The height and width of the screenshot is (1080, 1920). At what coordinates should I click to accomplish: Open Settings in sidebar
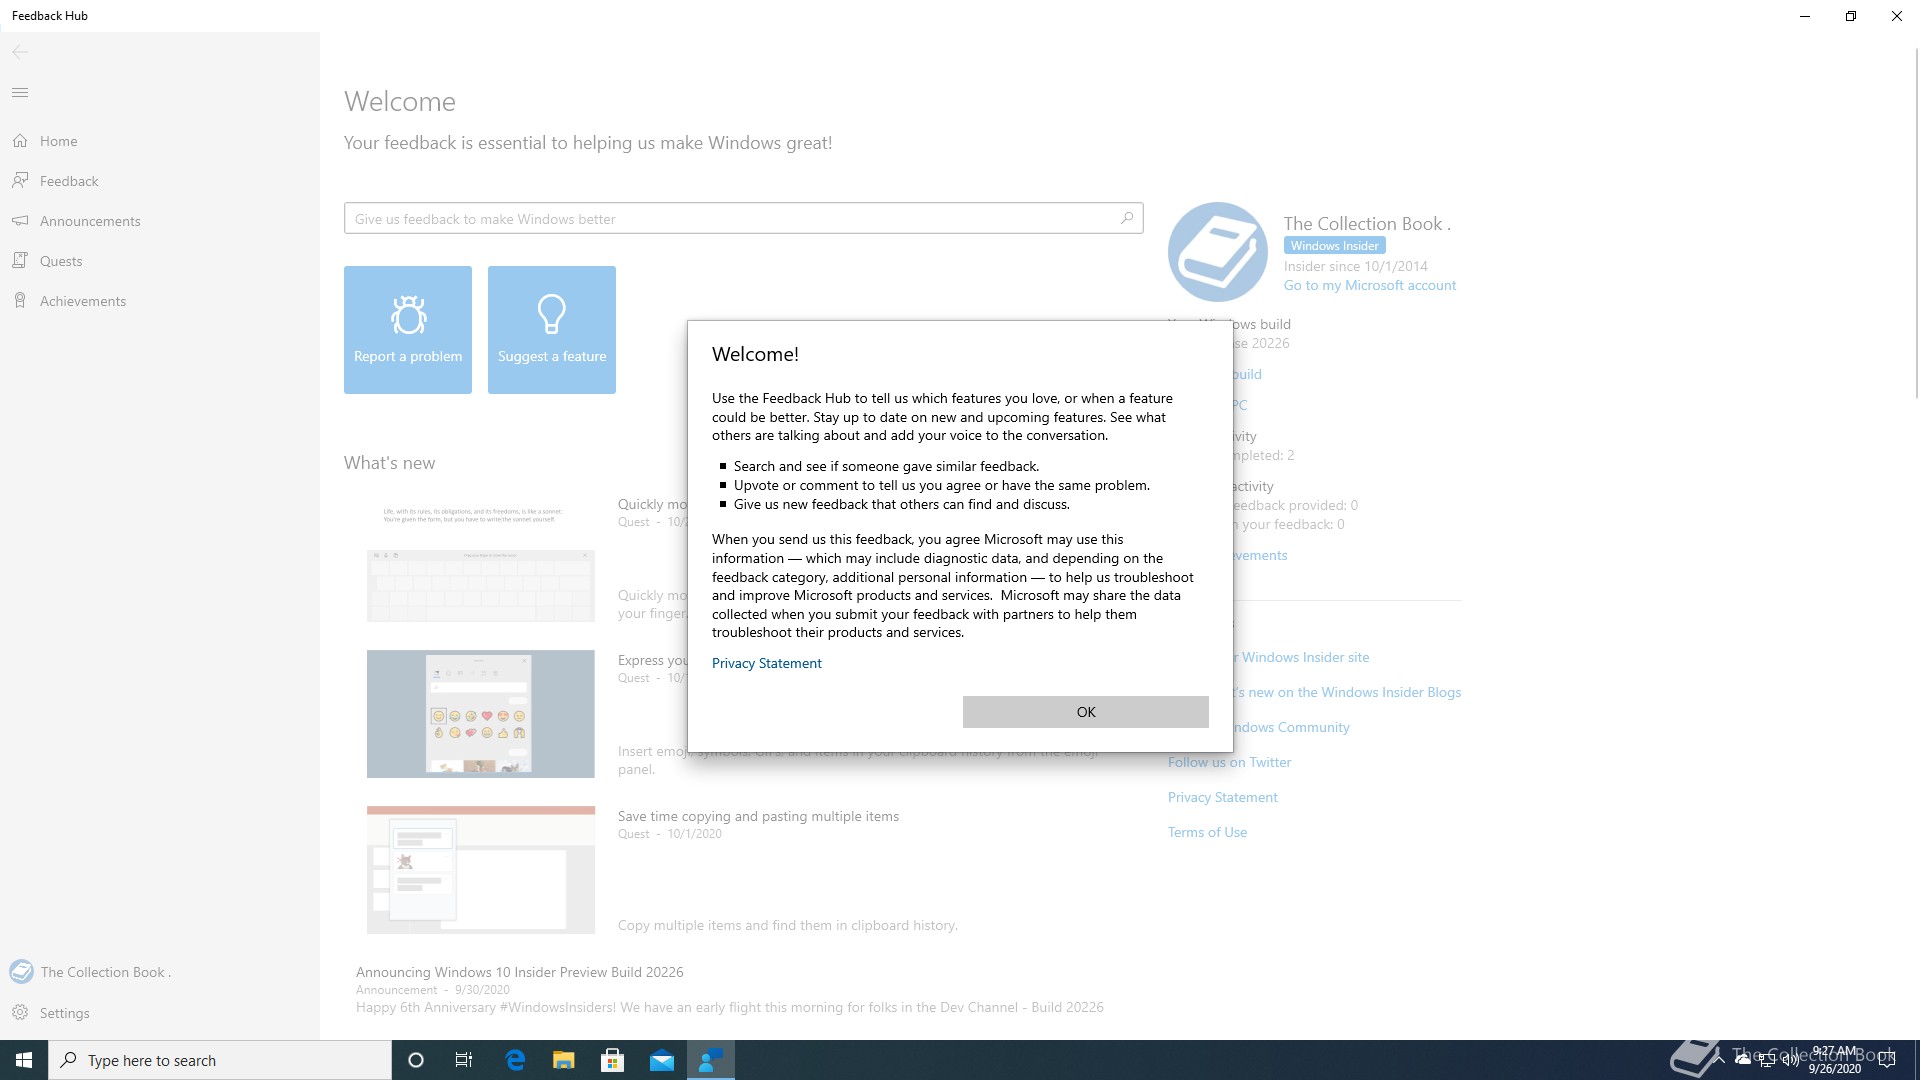(160, 1013)
